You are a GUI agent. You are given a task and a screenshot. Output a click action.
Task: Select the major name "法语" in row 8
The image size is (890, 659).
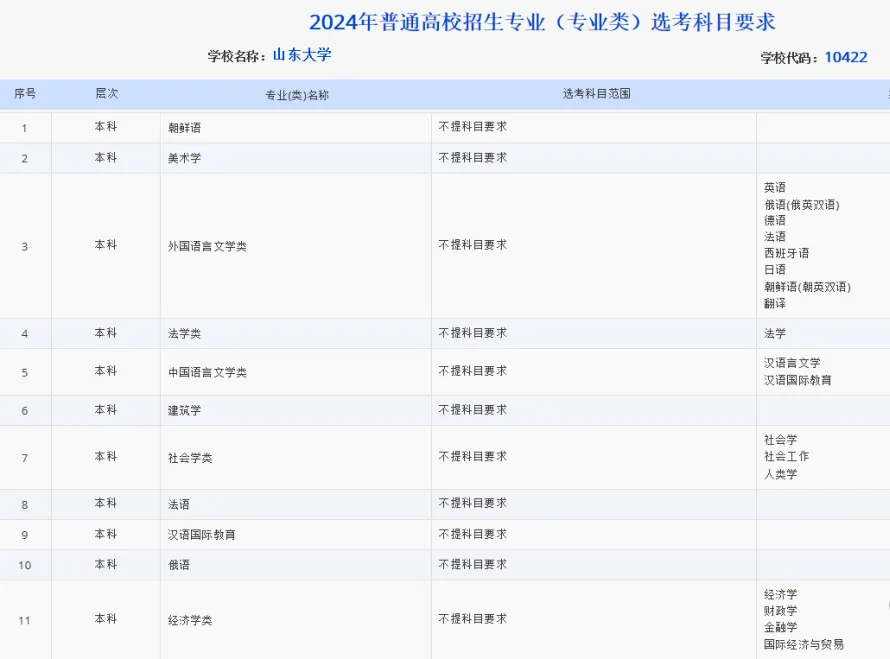click(x=179, y=504)
